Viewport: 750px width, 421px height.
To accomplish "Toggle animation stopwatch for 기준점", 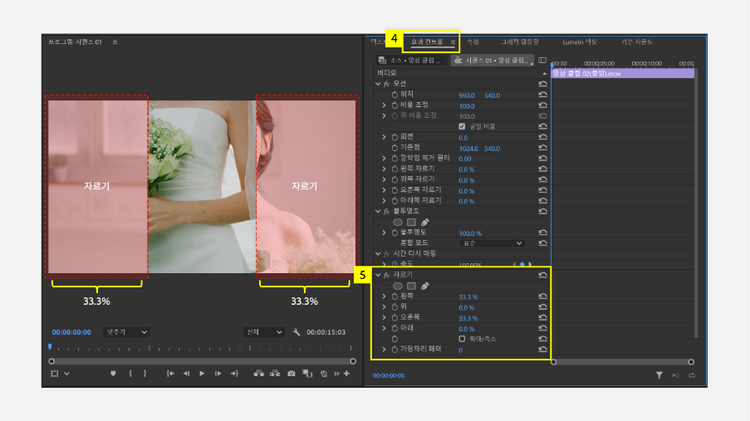I will pyautogui.click(x=395, y=148).
